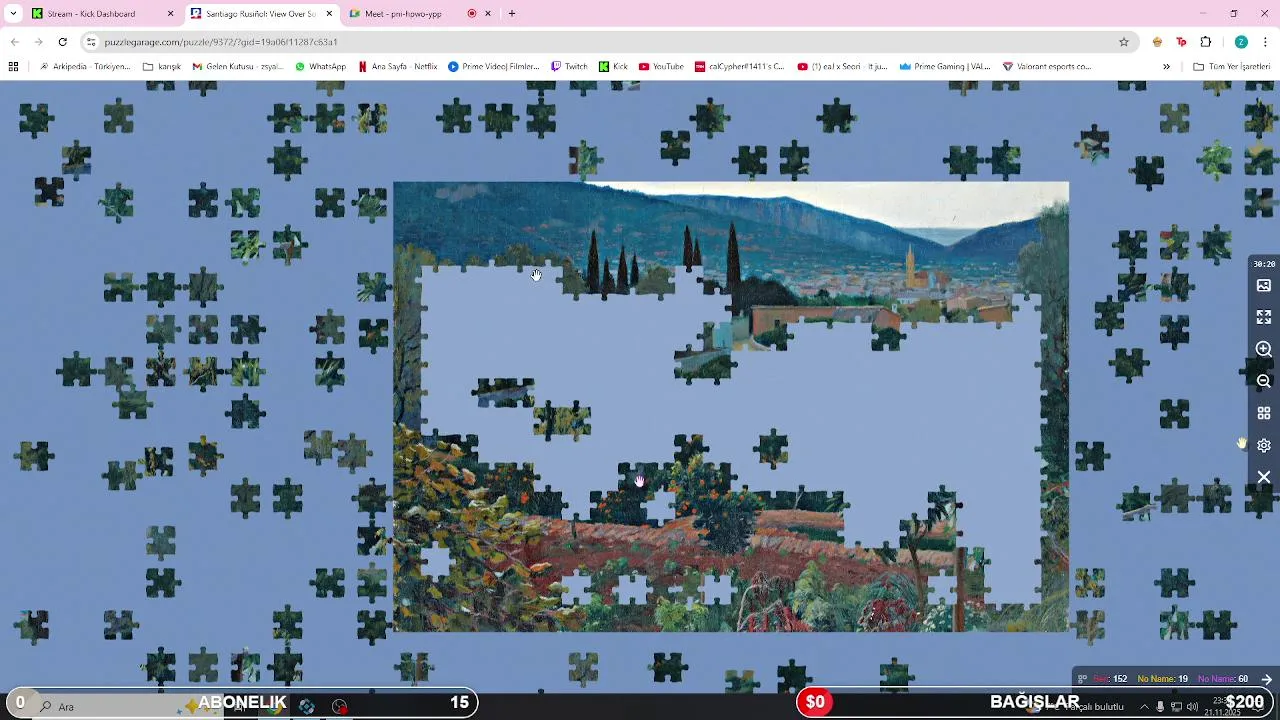Open the Netflix Ana Sayfa bookmark
1280x720 pixels.
coord(398,66)
